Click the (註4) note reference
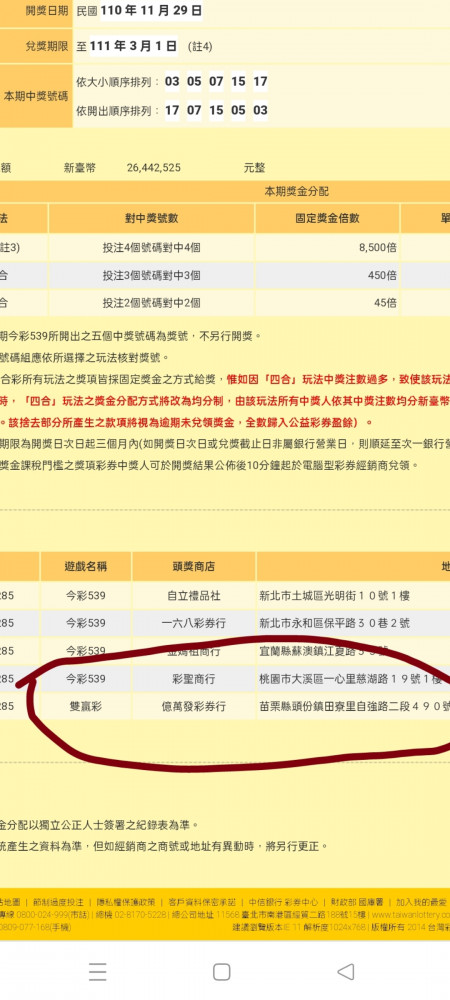450x1000 pixels. [x=200, y=47]
